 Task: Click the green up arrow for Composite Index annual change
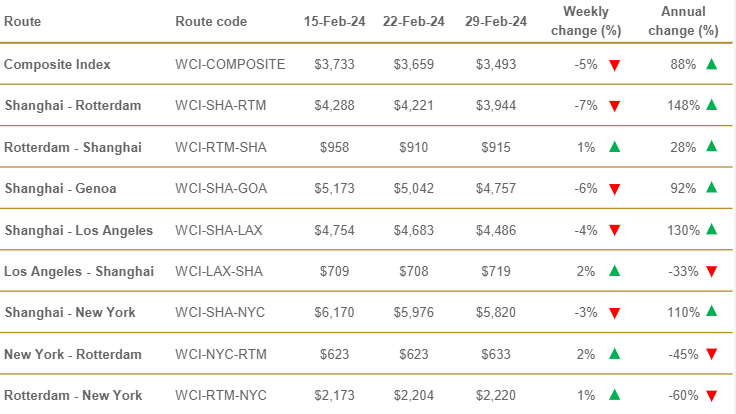(x=711, y=64)
